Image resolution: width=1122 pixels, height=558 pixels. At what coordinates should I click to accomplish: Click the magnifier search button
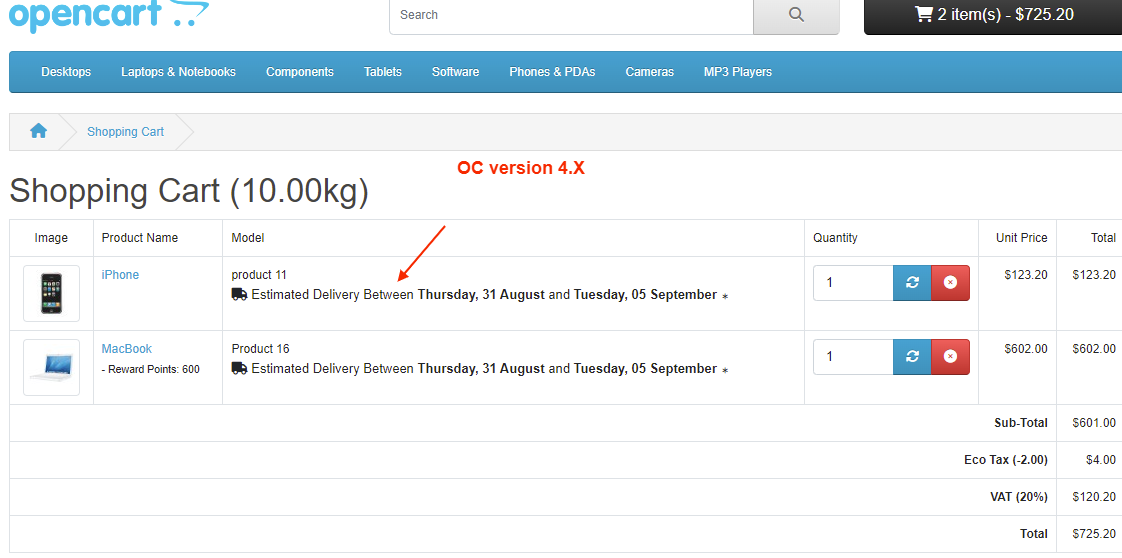coord(796,16)
